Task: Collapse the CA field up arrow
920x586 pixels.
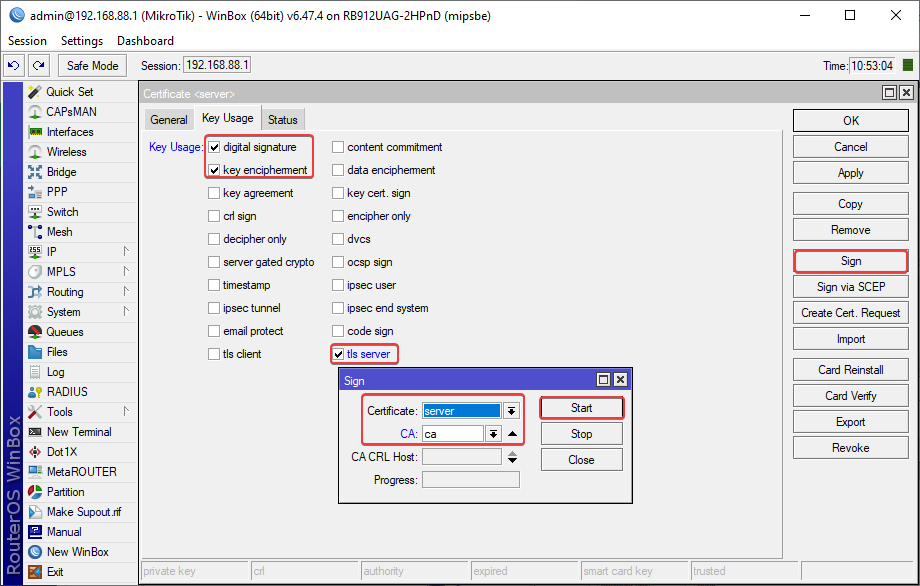Action: 513,434
